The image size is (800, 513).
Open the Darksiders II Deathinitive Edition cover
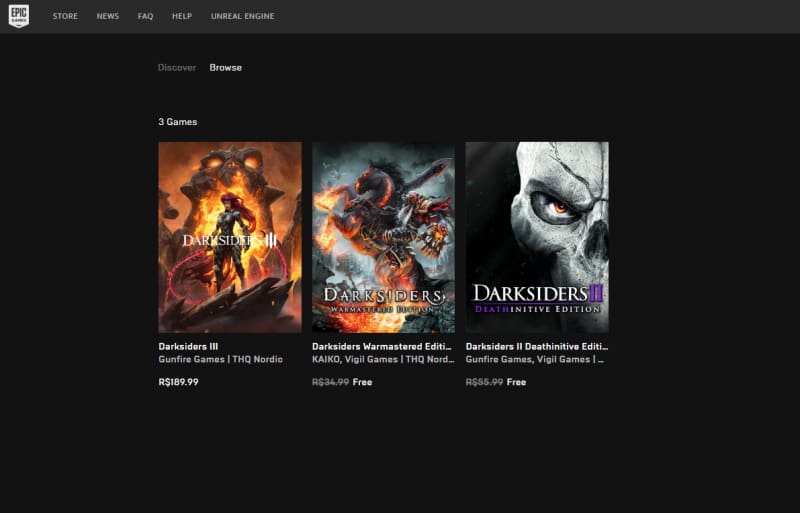[x=537, y=237]
